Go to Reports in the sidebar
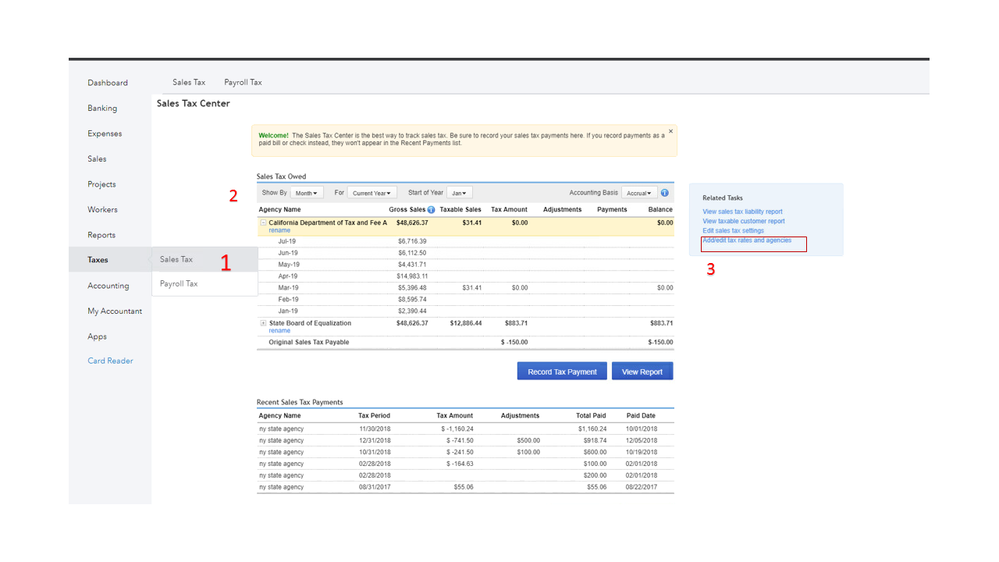The image size is (999, 562). tap(101, 235)
